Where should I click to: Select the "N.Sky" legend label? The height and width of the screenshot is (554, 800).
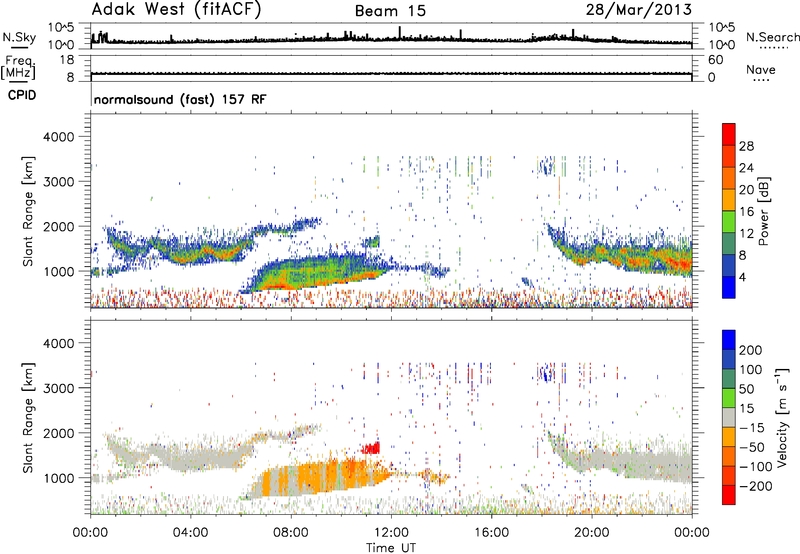[19, 37]
